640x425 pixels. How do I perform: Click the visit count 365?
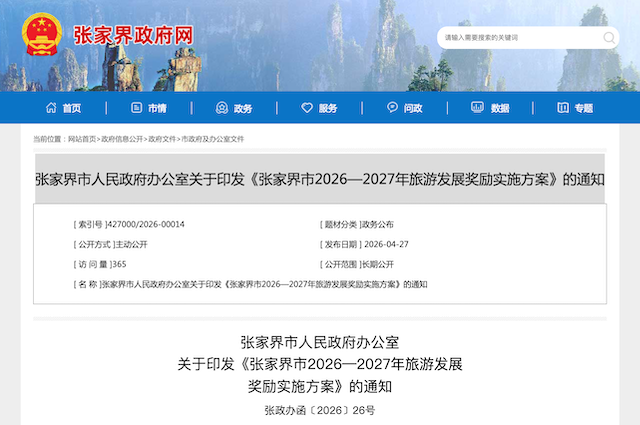[119, 265]
